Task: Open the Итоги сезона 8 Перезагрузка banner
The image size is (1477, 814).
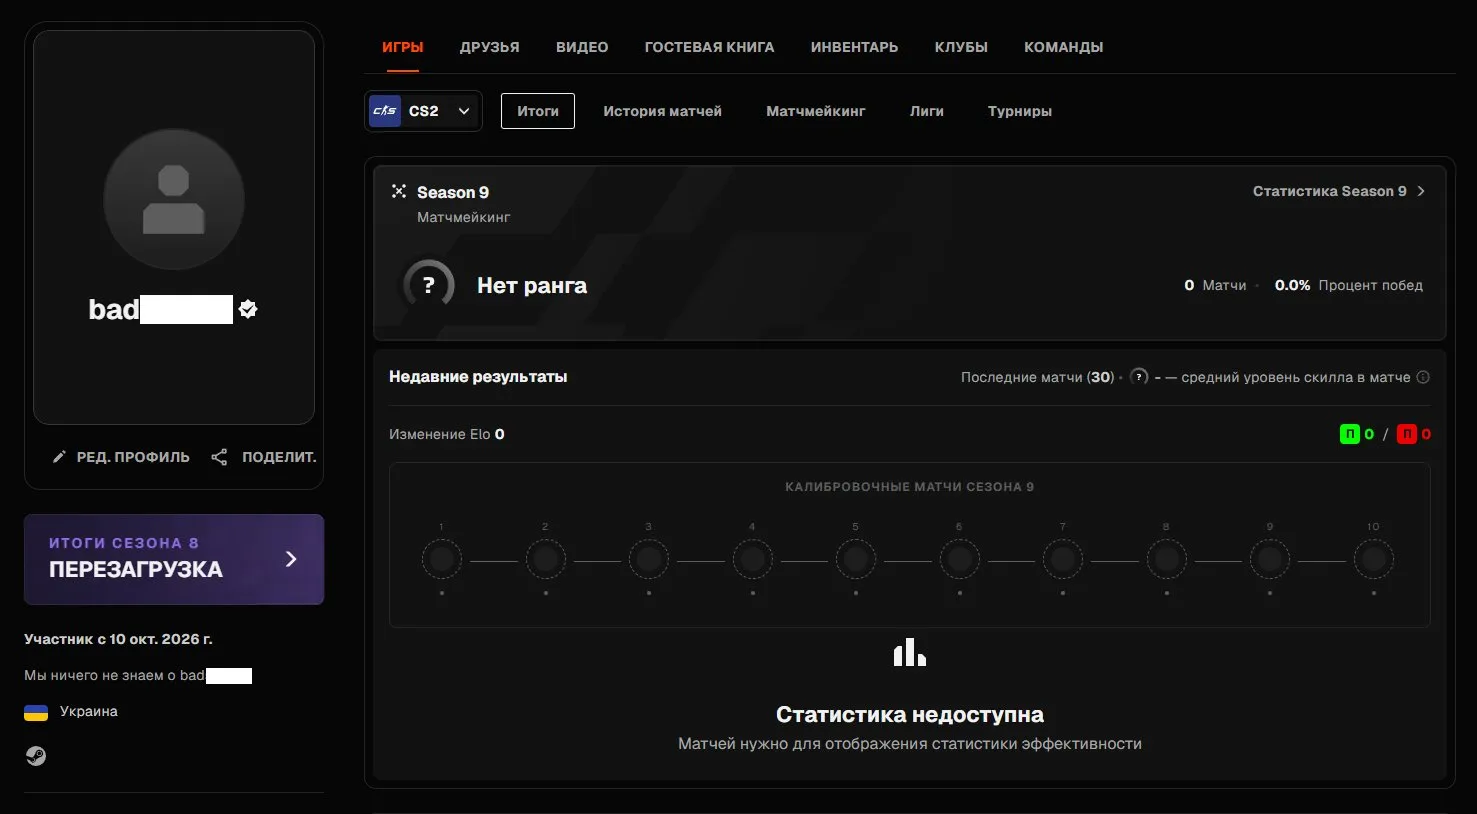Action: point(174,559)
